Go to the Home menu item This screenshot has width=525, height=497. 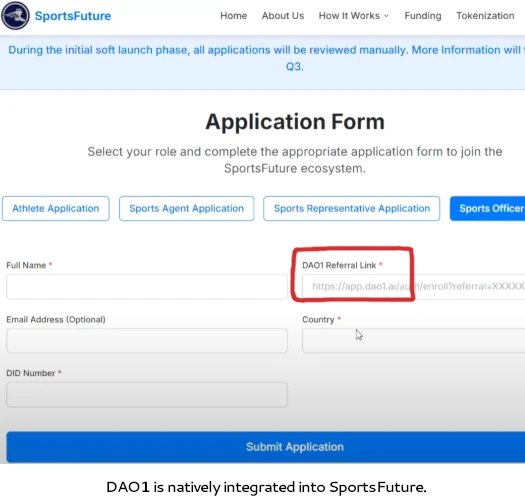(x=233, y=16)
